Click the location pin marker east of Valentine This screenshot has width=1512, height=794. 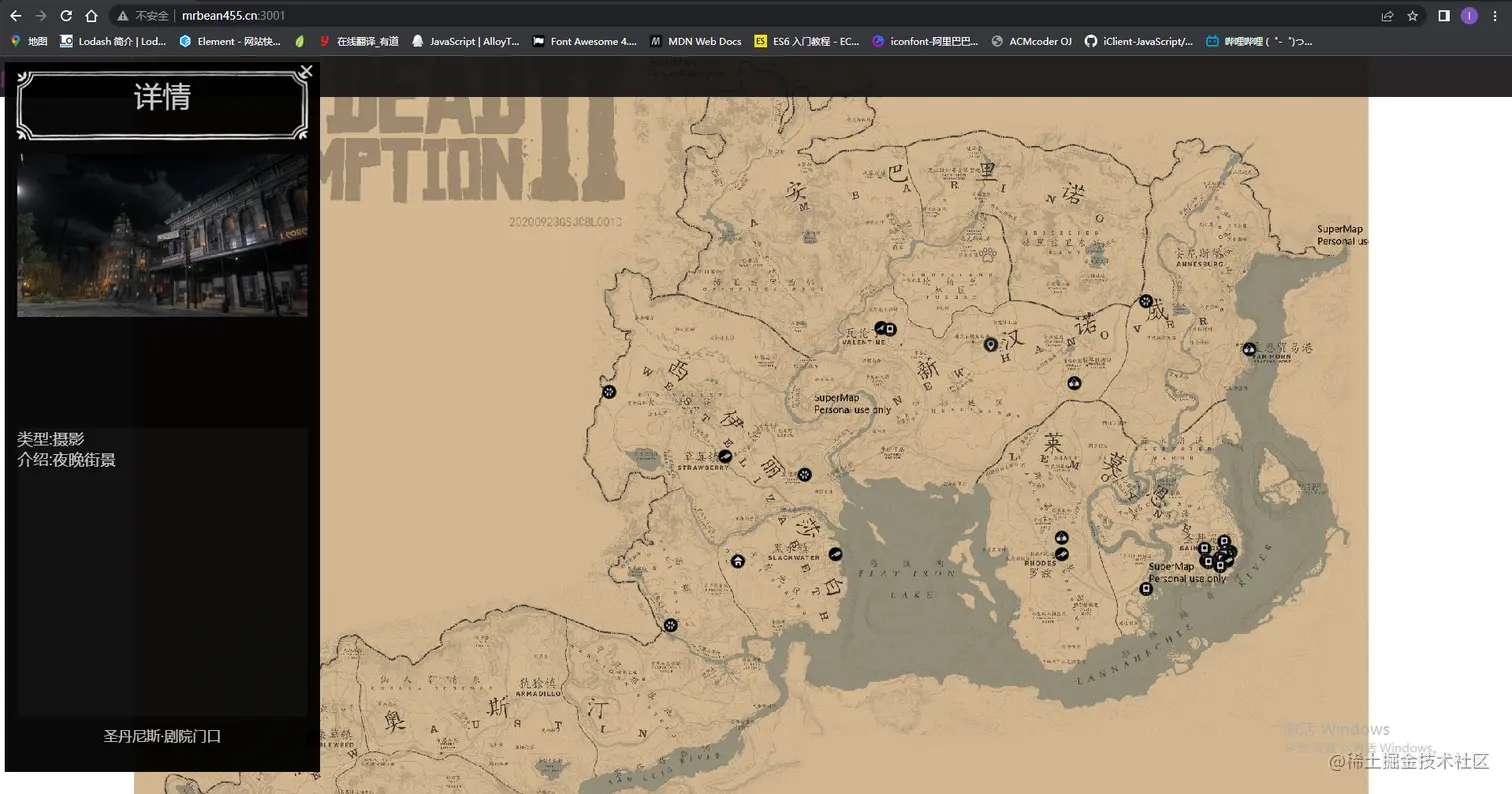pyautogui.click(x=991, y=345)
